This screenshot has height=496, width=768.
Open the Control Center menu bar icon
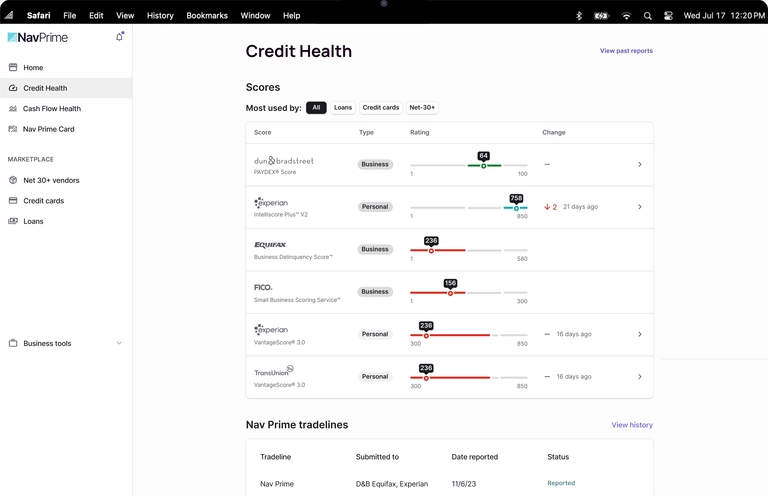668,16
